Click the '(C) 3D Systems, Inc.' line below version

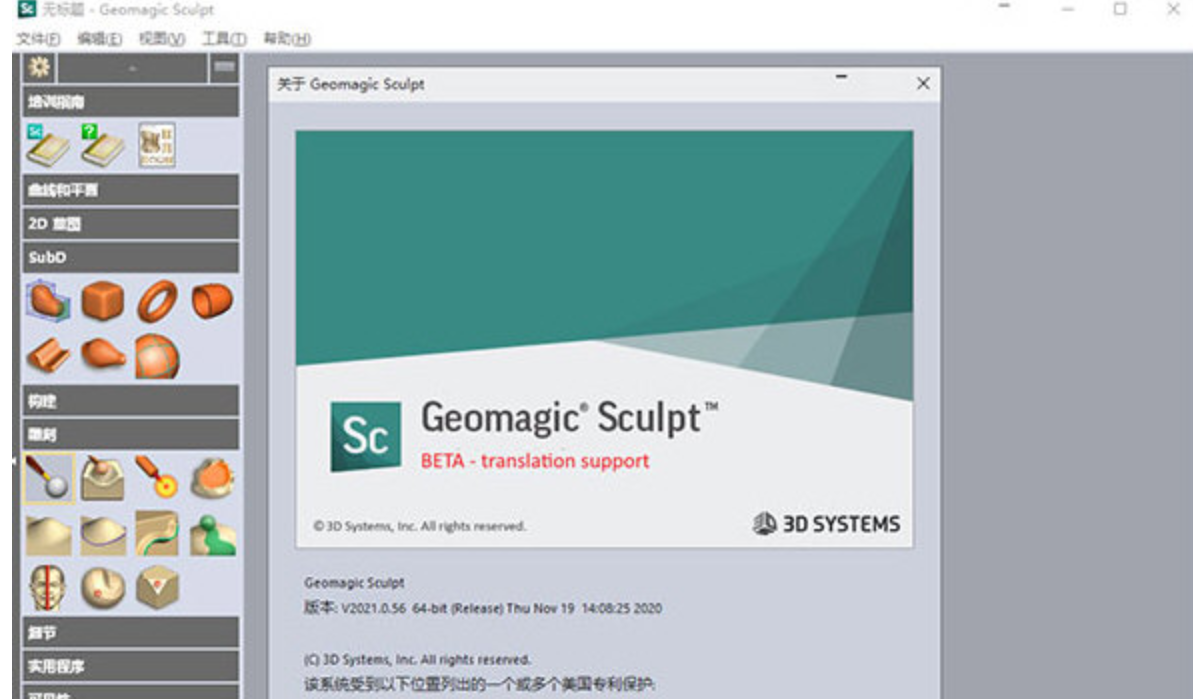[418, 659]
